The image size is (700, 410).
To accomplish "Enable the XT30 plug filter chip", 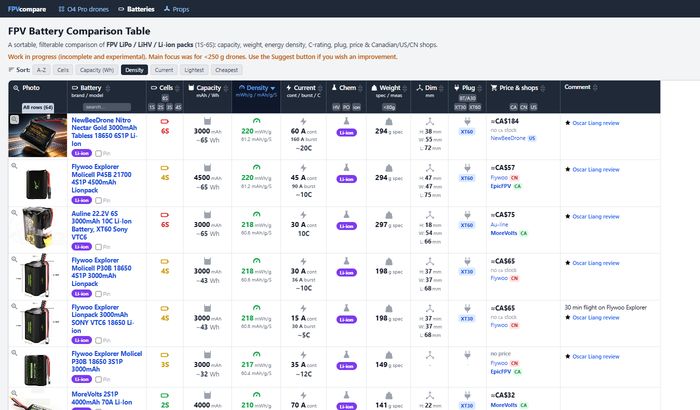I will pos(460,107).
